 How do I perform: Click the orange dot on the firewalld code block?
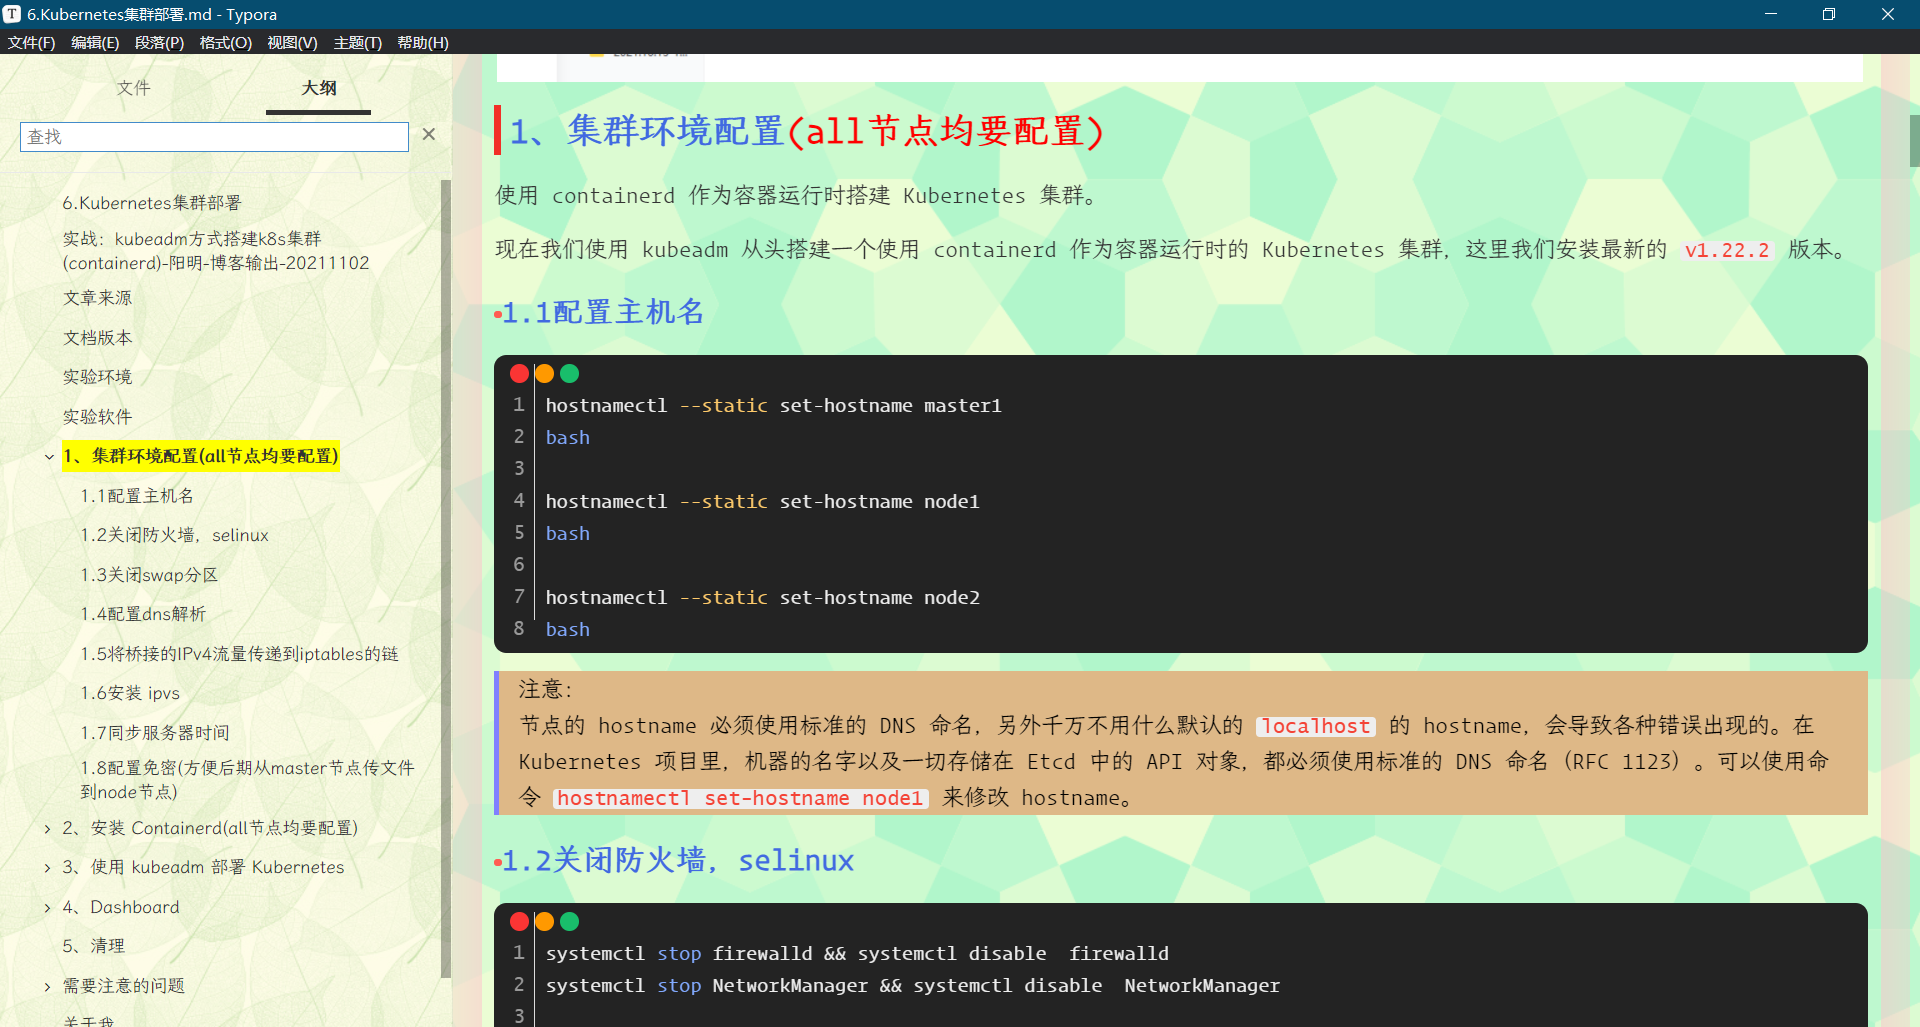click(x=544, y=922)
